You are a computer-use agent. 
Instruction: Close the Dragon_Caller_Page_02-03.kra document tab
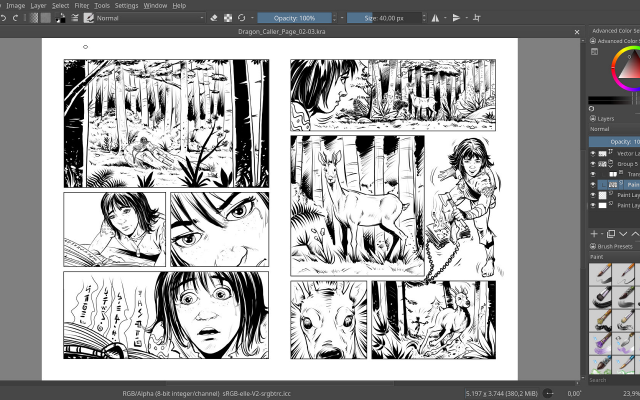tap(577, 32)
